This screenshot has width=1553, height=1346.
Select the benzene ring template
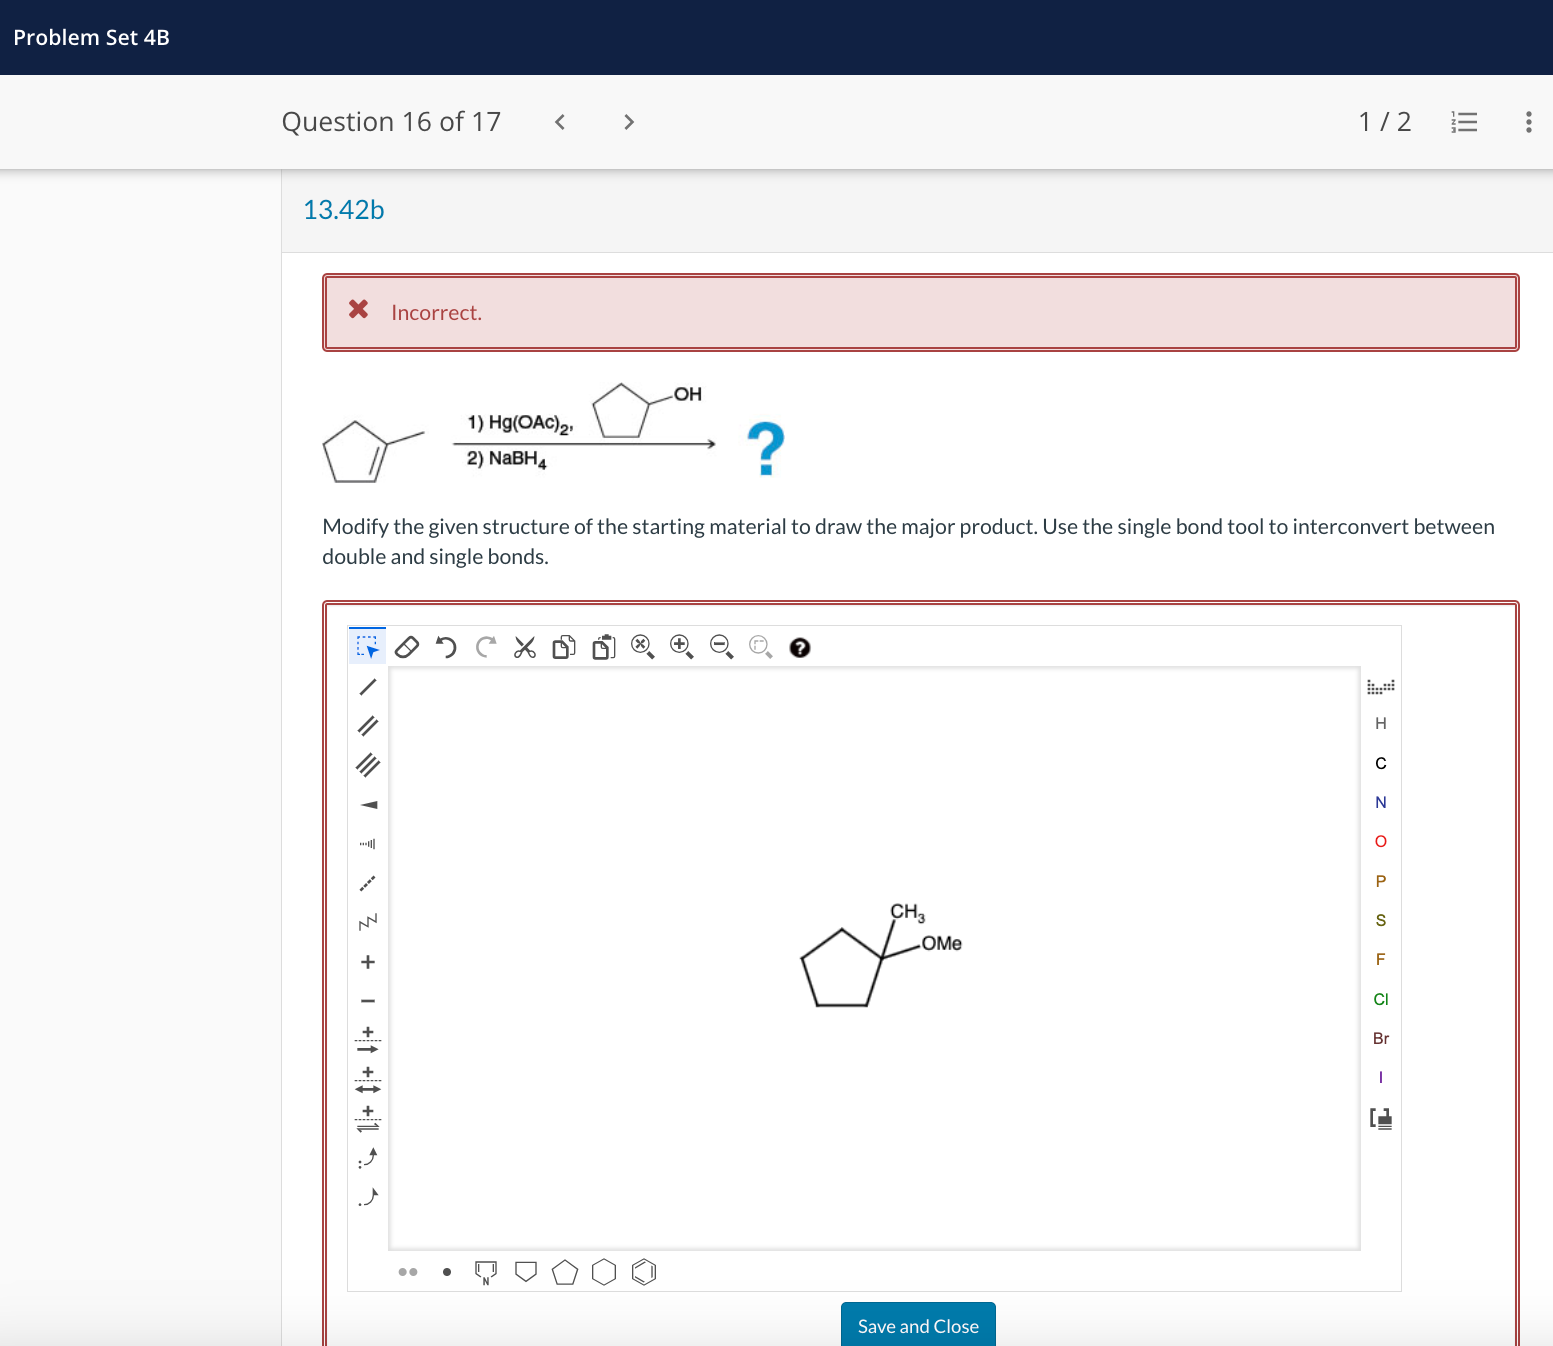pyautogui.click(x=644, y=1271)
